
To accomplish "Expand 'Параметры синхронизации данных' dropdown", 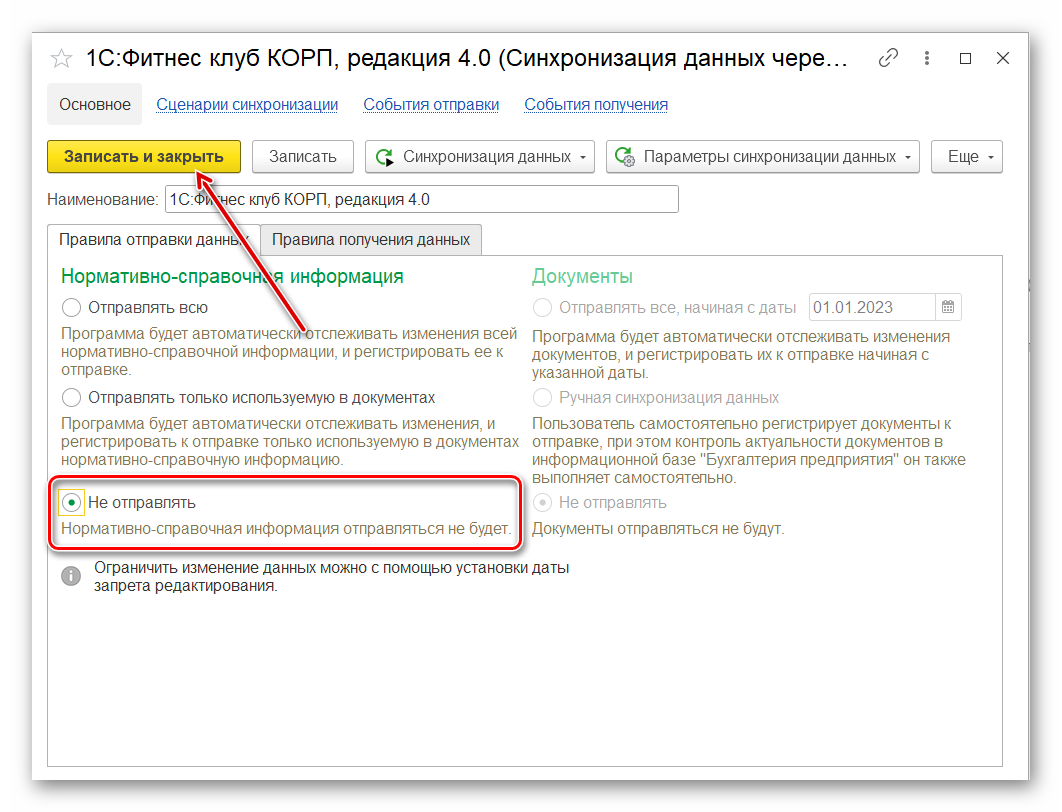I will 763,157.
